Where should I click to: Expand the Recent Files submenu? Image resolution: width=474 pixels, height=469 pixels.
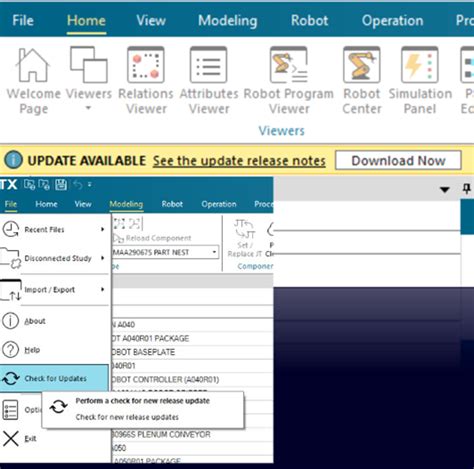pos(54,229)
